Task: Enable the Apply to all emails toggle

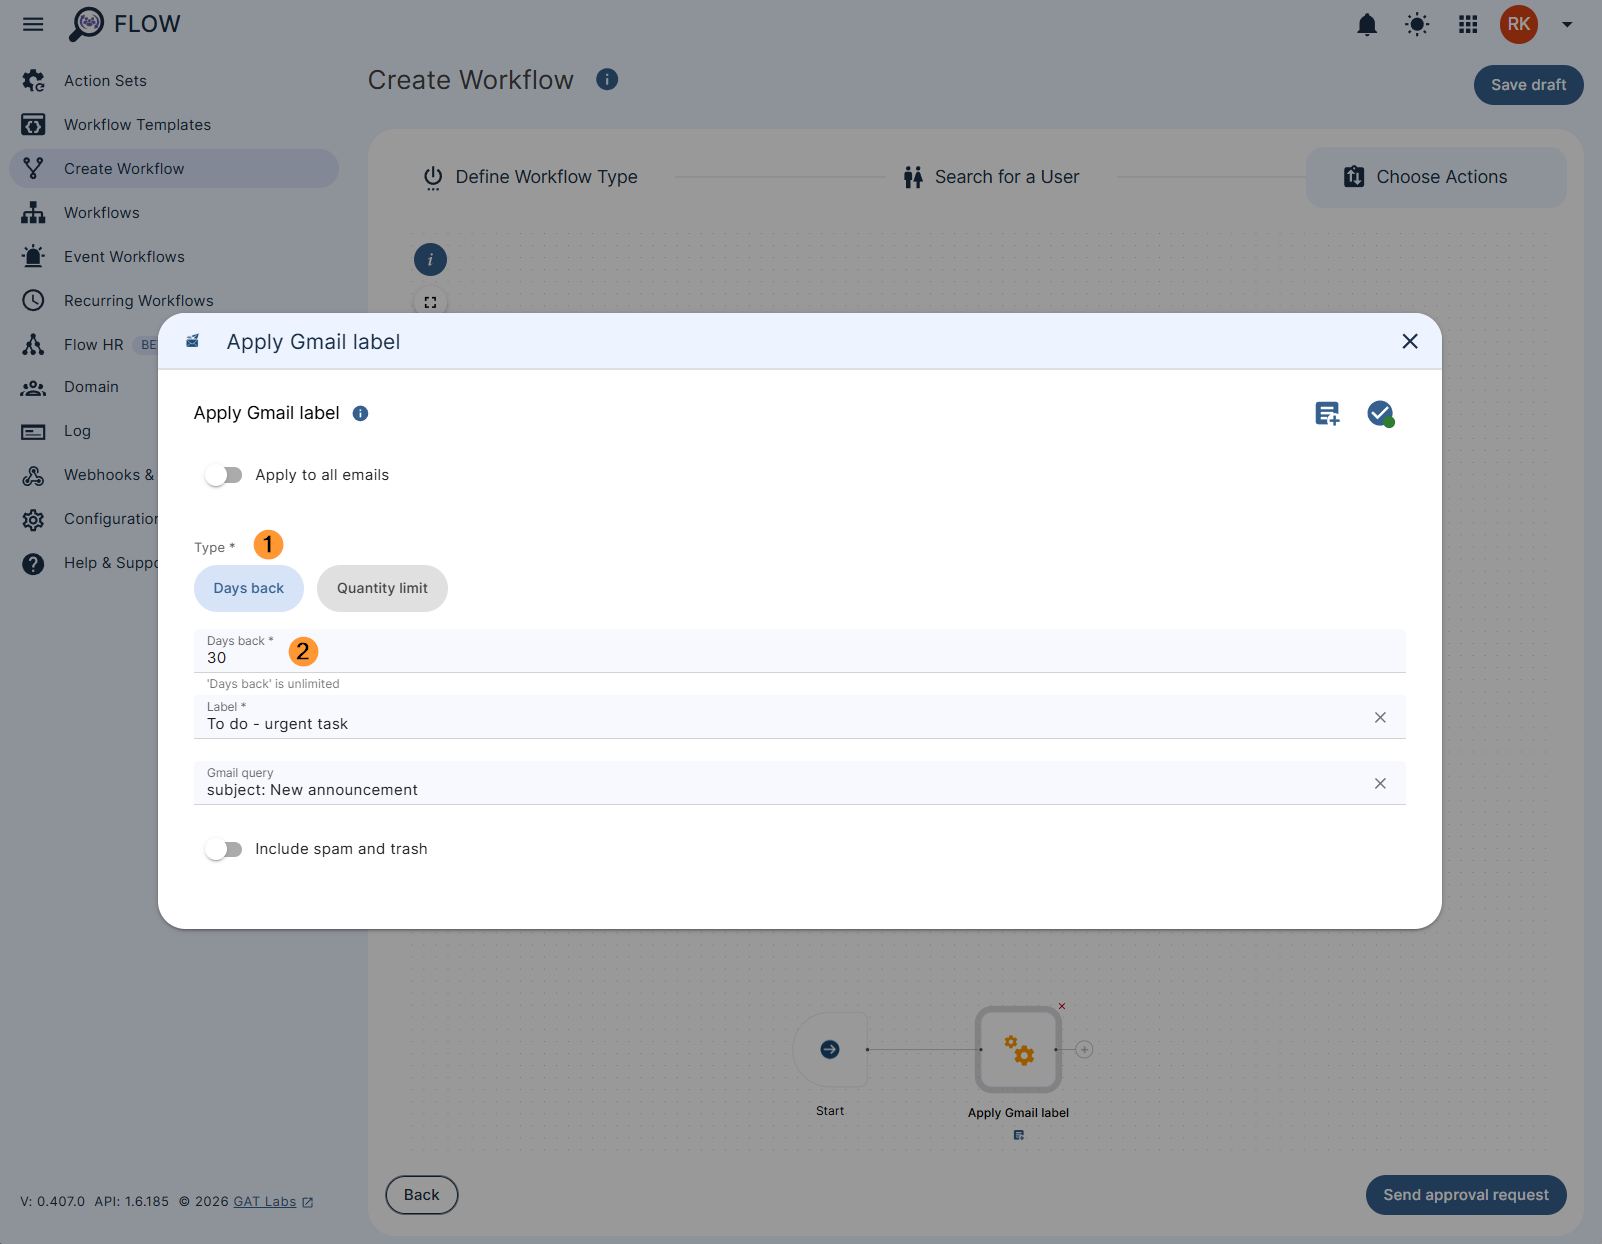Action: 224,475
